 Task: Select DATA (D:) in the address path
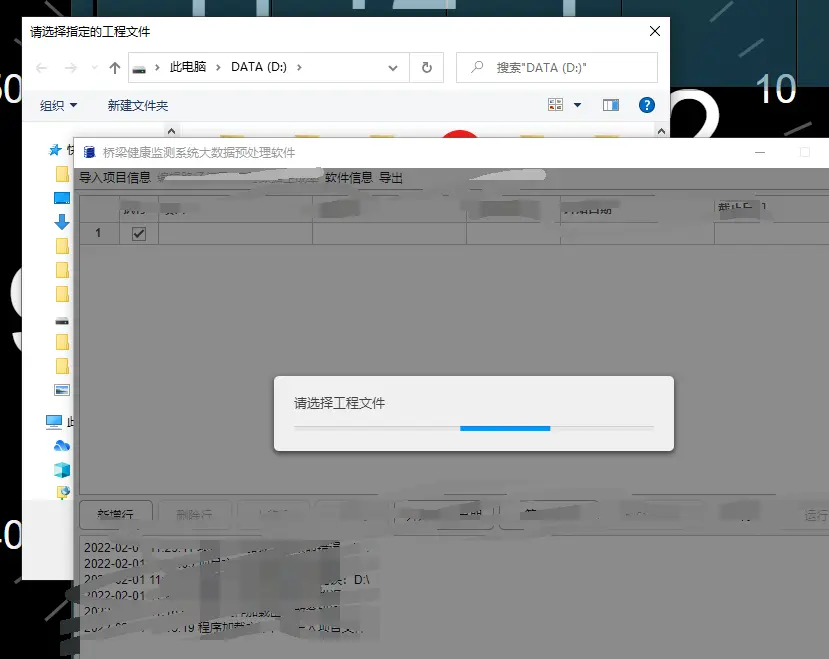click(x=259, y=67)
